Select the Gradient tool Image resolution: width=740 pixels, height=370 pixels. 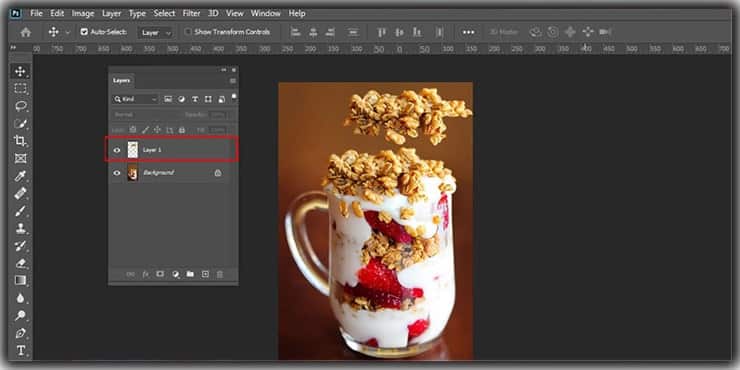20,280
